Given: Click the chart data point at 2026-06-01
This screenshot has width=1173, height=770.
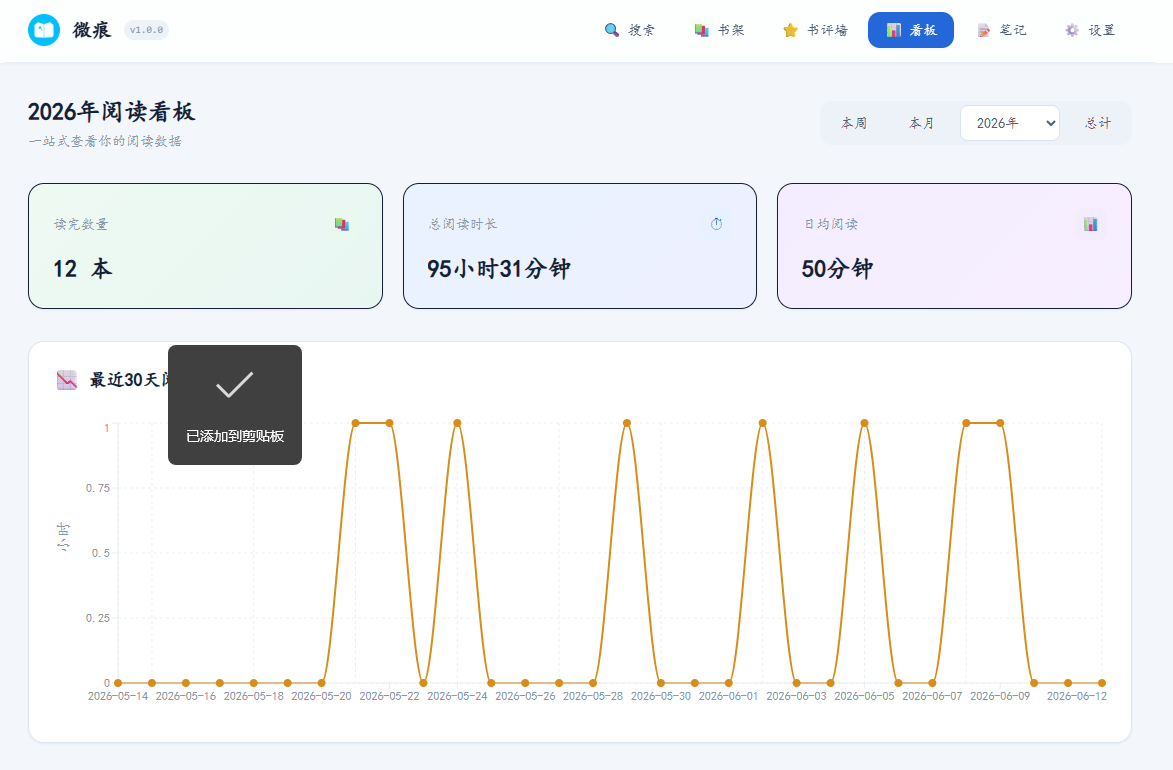Looking at the screenshot, I should pos(729,682).
